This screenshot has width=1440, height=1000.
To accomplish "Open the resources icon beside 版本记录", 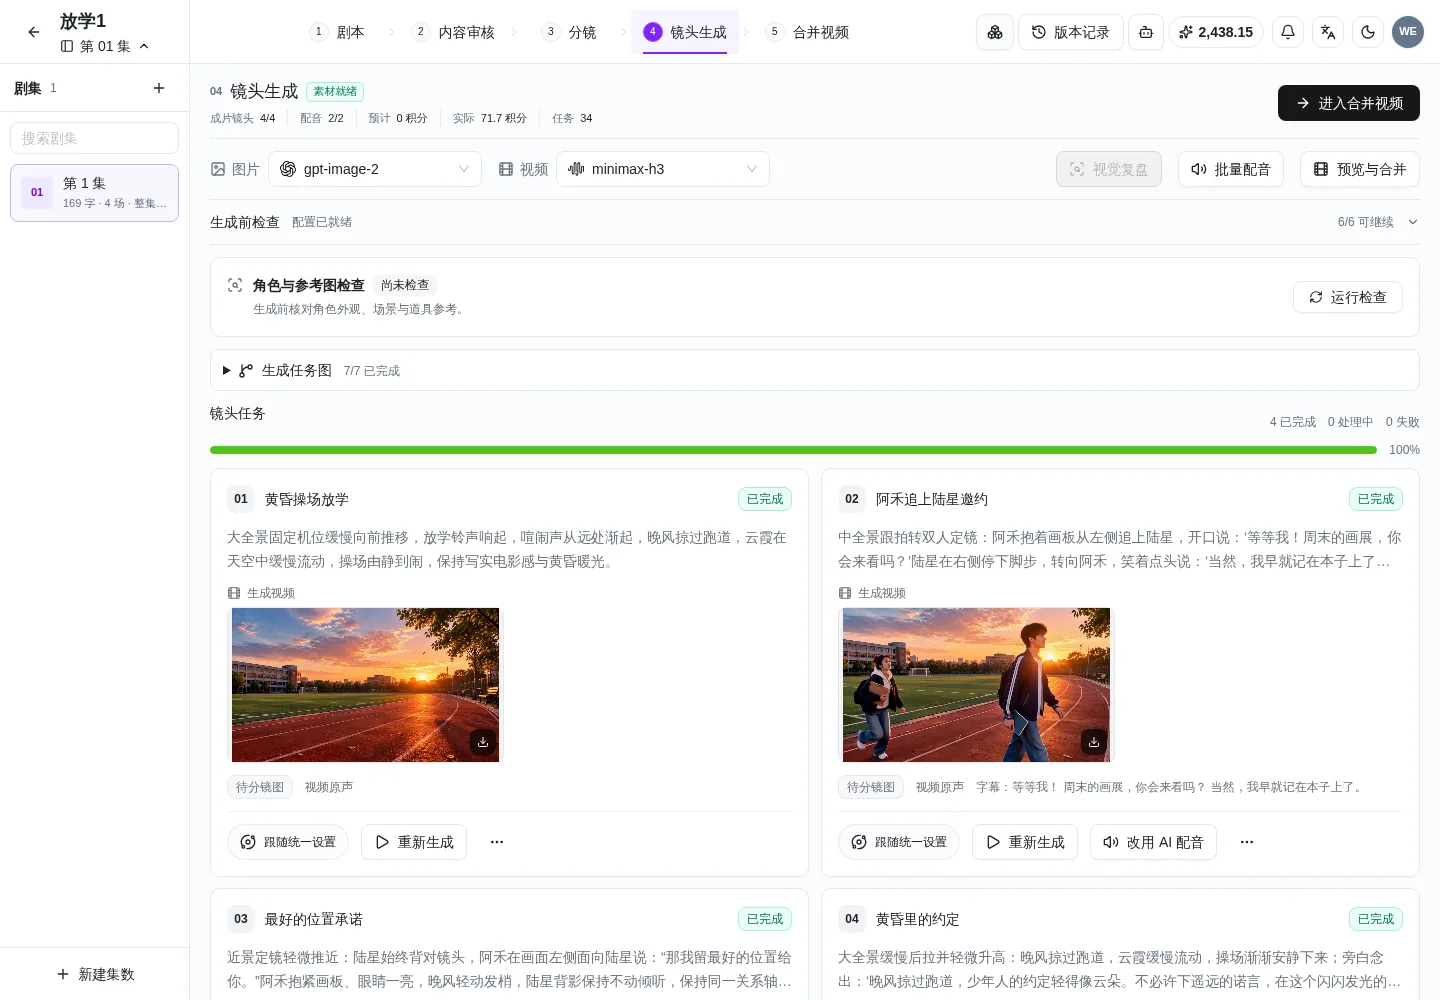I will pos(995,32).
